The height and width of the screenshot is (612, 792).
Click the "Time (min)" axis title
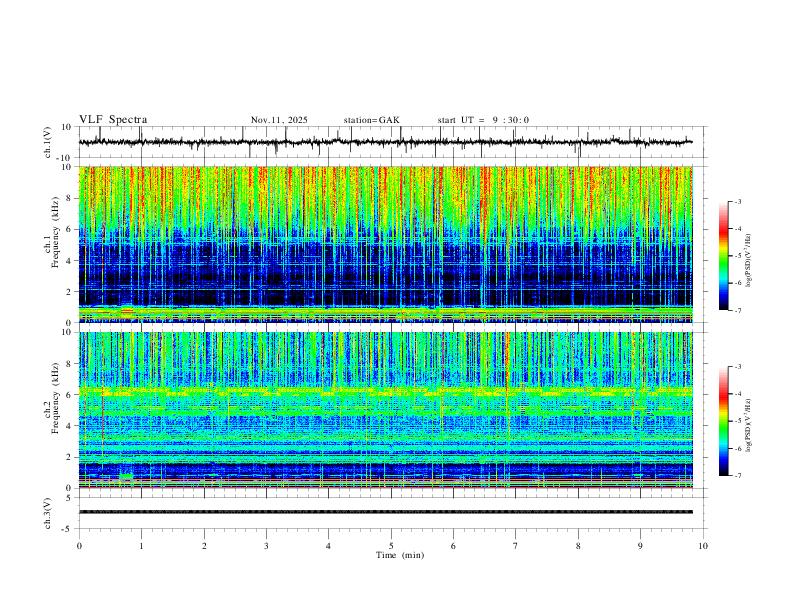coord(400,555)
